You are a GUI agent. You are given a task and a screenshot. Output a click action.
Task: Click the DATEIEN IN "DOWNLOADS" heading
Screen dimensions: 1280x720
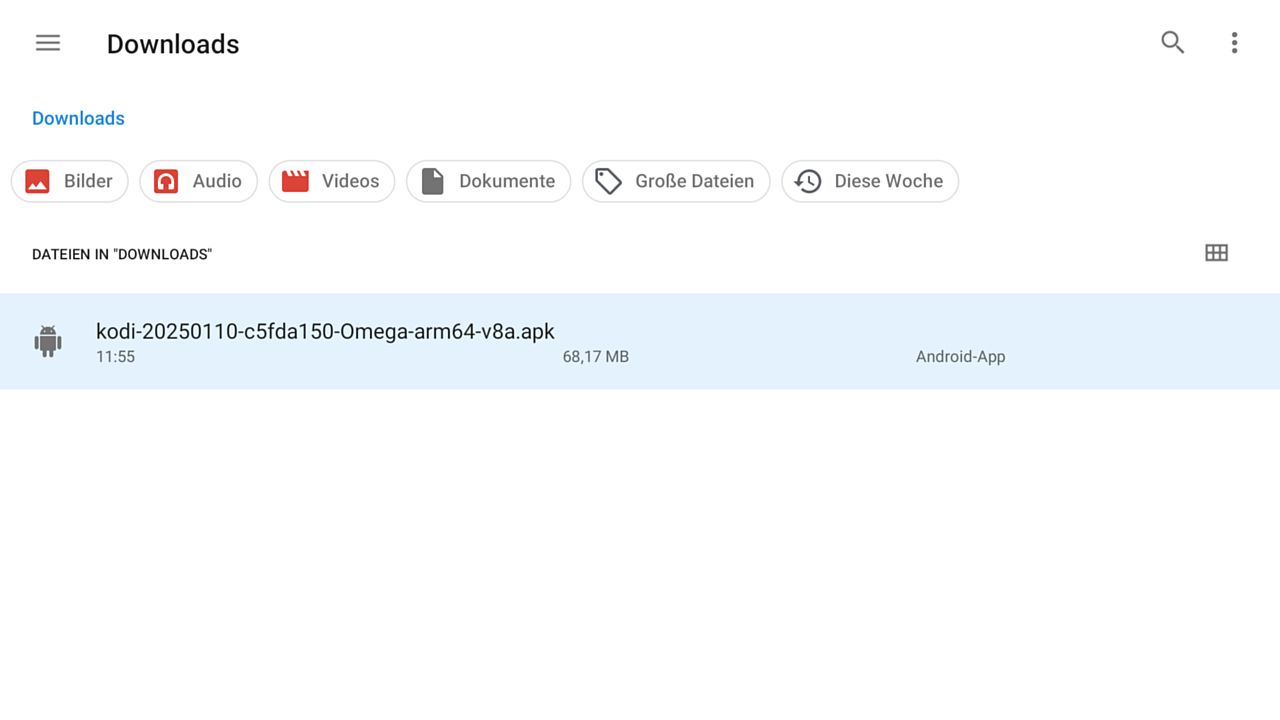122,254
